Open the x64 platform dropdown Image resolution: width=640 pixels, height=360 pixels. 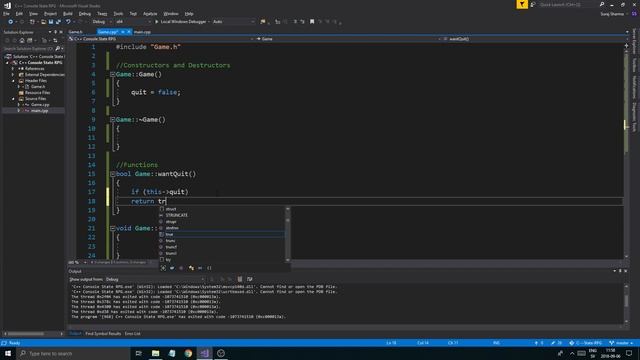pyautogui.click(x=133, y=22)
